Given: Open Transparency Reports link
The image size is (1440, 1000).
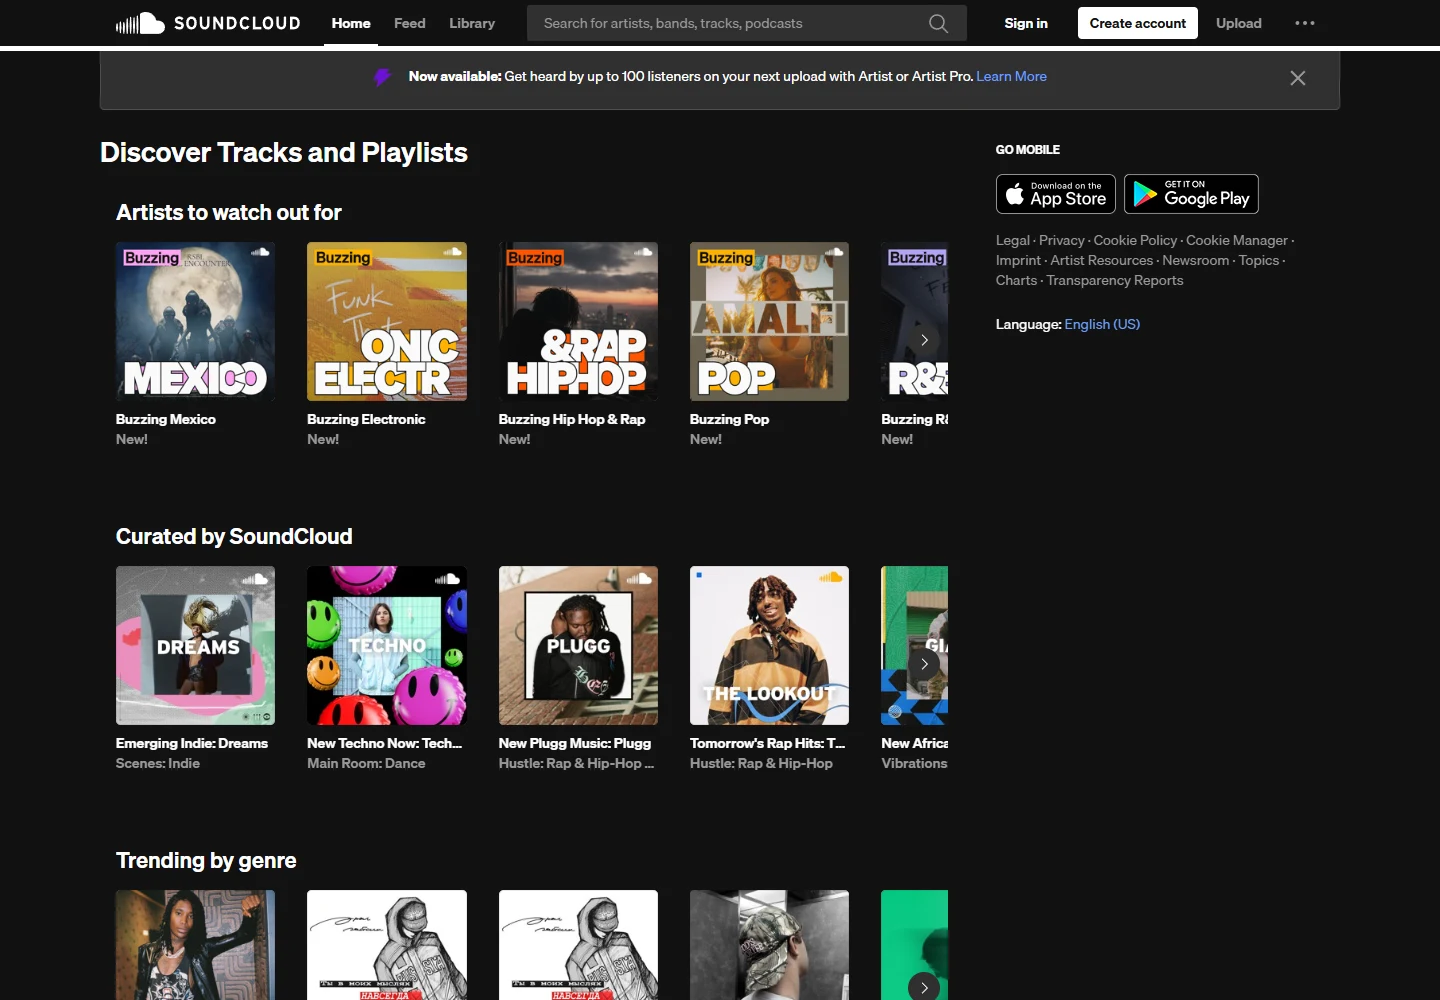Looking at the screenshot, I should [1115, 280].
